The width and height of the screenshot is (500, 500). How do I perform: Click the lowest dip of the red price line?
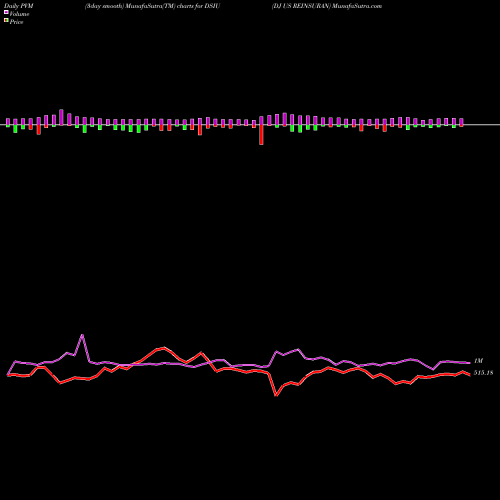pyautogui.click(x=276, y=395)
